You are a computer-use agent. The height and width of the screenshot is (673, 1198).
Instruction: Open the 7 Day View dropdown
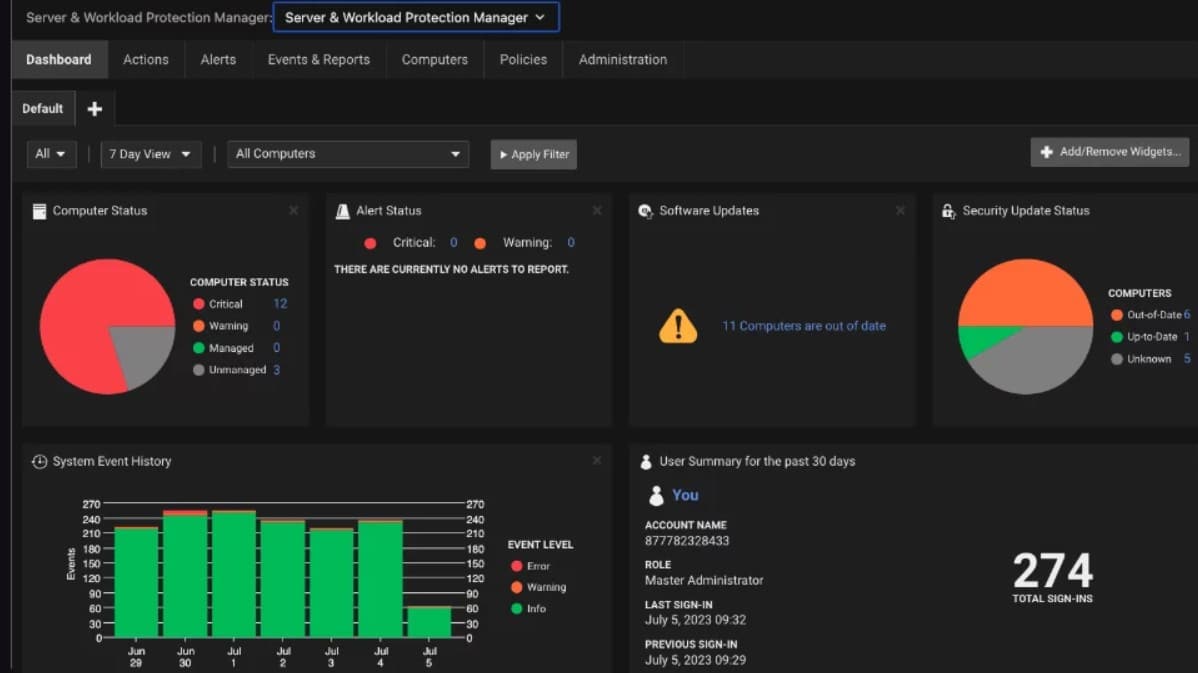pyautogui.click(x=150, y=154)
